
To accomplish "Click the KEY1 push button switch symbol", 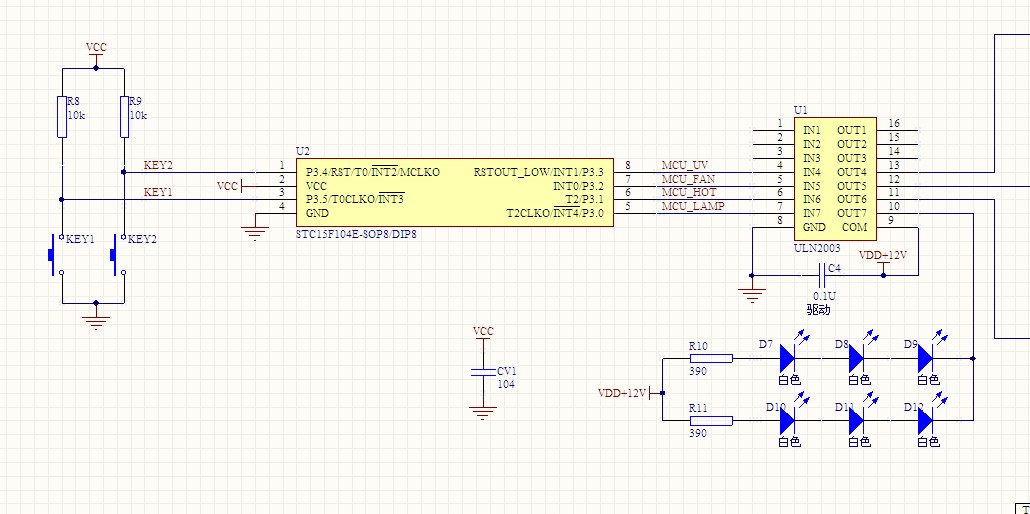I will coord(54,255).
